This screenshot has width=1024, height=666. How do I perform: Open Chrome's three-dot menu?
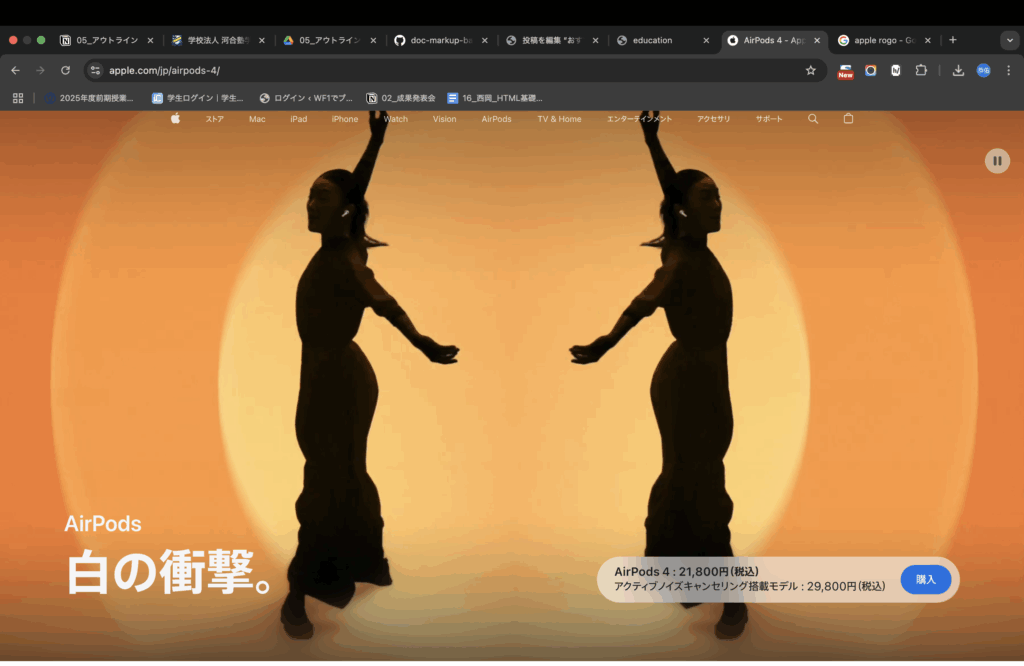pos(1008,70)
